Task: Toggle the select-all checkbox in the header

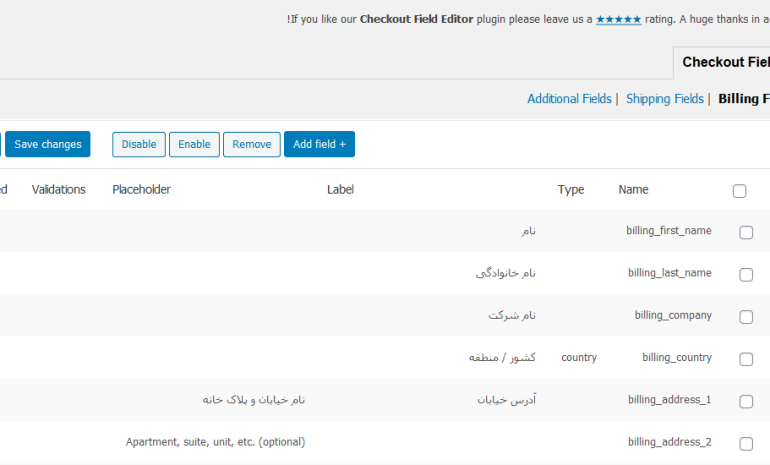Action: tap(739, 191)
